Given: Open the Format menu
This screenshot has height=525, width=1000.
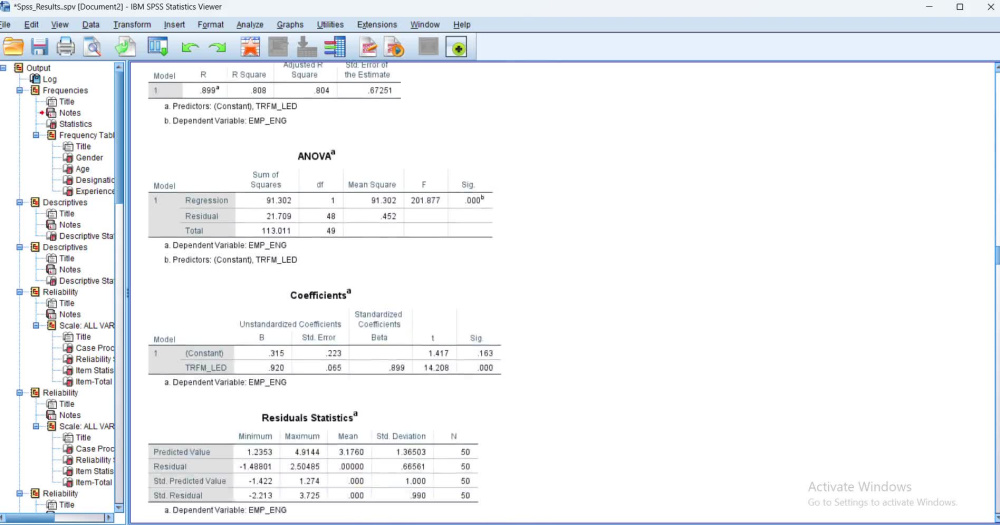Looking at the screenshot, I should click(210, 24).
